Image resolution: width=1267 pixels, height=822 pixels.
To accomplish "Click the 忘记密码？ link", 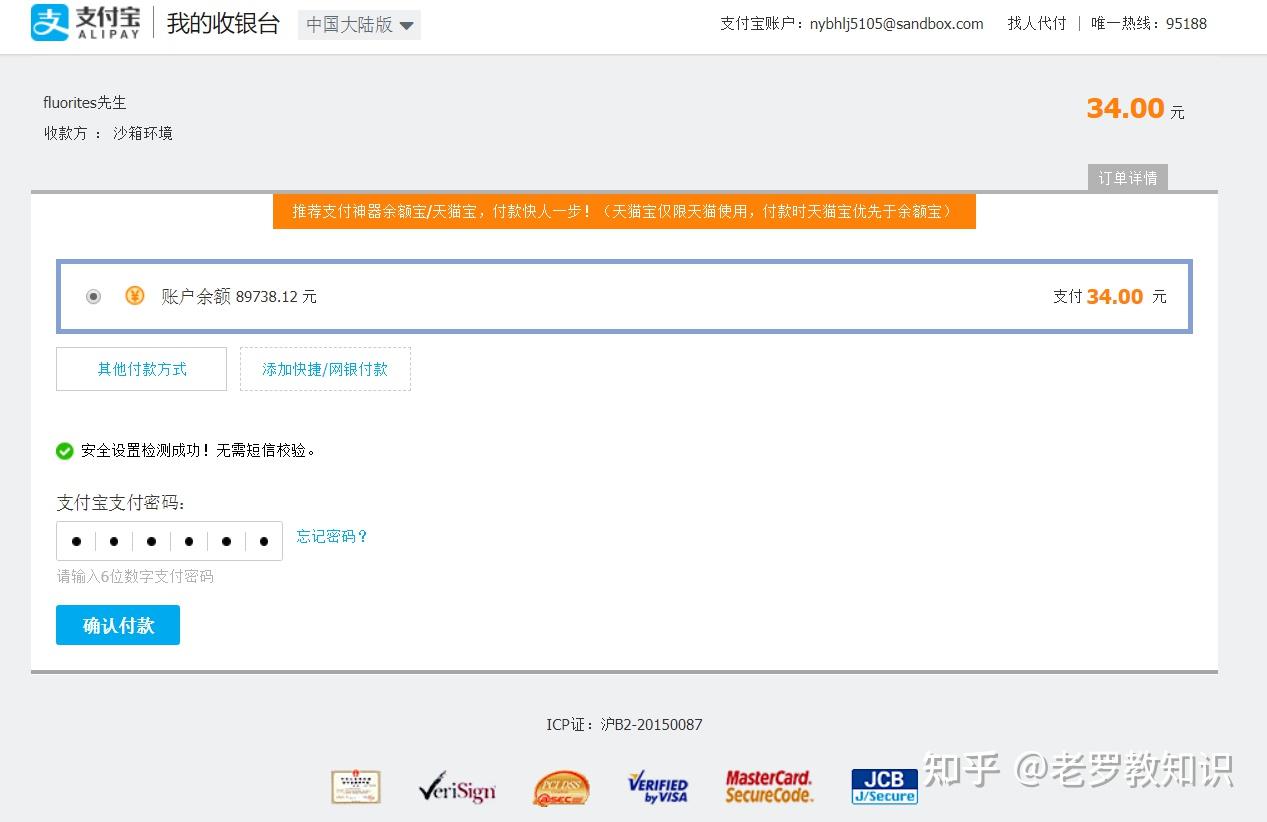I will 333,536.
